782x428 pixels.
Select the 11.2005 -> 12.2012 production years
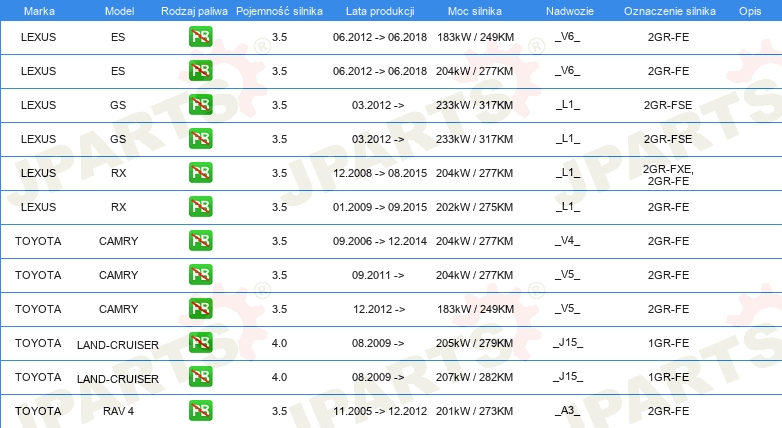point(380,411)
